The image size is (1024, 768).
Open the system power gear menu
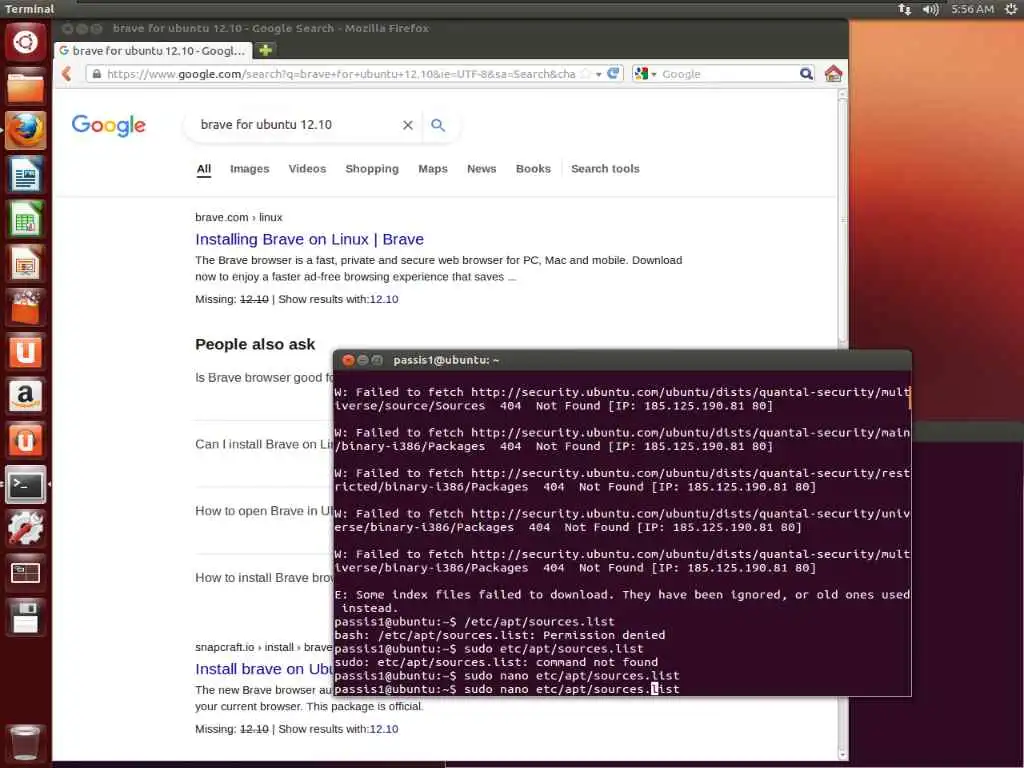(1011, 9)
